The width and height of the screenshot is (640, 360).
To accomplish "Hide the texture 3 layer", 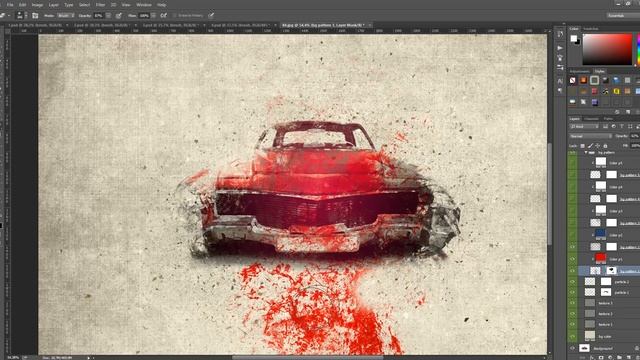I will tap(573, 303).
